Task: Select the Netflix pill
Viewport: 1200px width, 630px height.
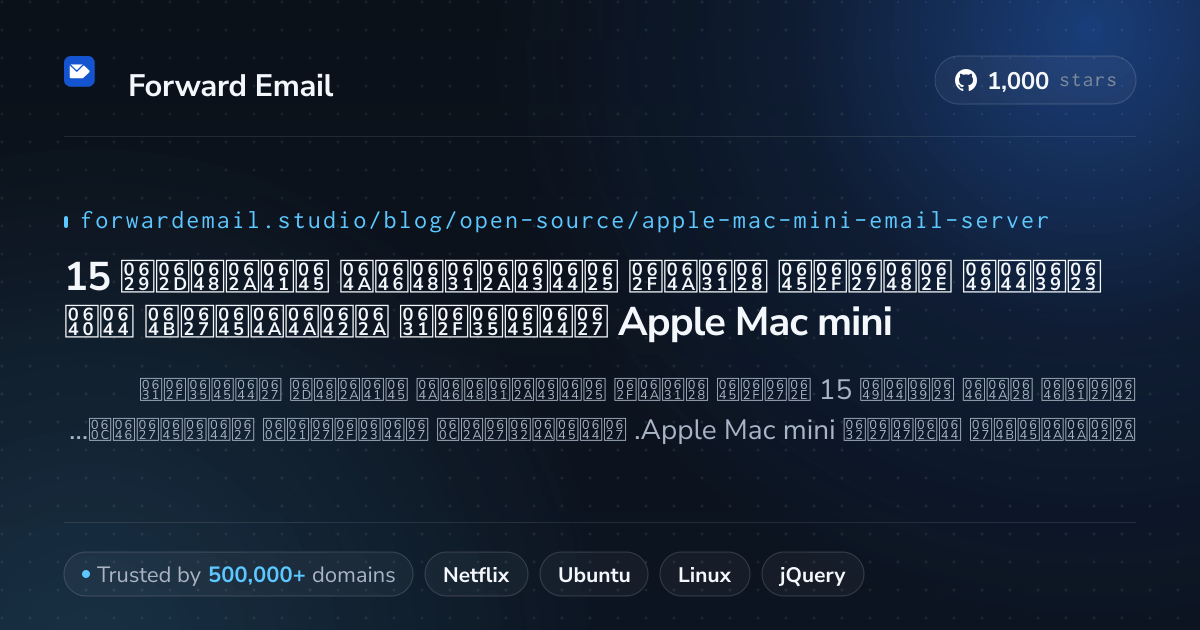Action: (476, 575)
